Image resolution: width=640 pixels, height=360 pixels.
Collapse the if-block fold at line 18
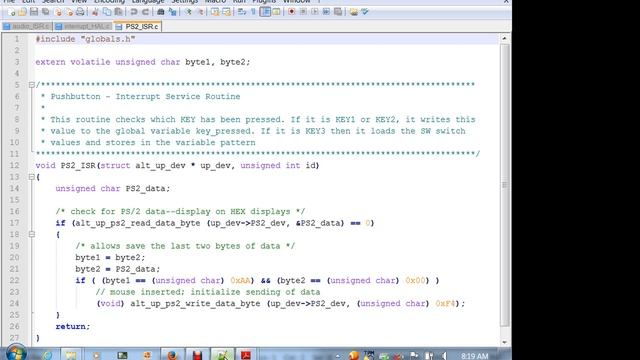(x=31, y=234)
